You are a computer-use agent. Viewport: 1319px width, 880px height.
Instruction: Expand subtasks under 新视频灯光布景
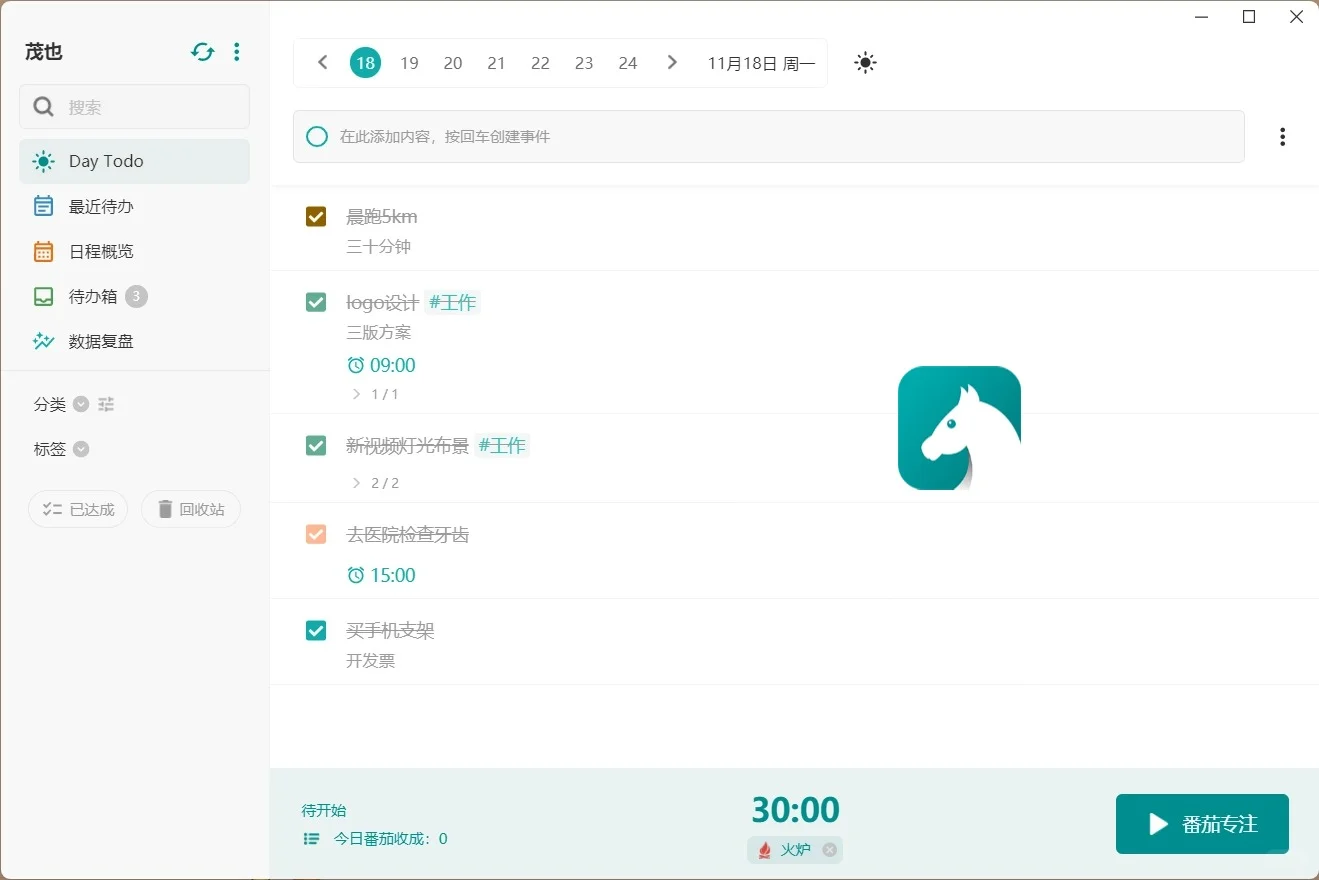coord(356,482)
